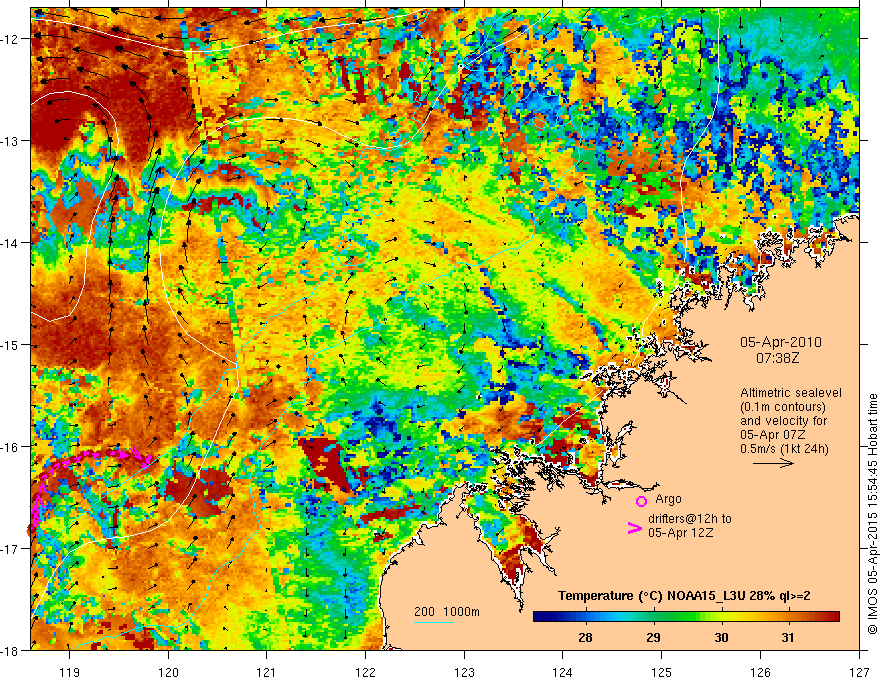The image size is (880, 680).
Task: Click the cyan 200 1000m isobath legend line
Action: coord(434,622)
